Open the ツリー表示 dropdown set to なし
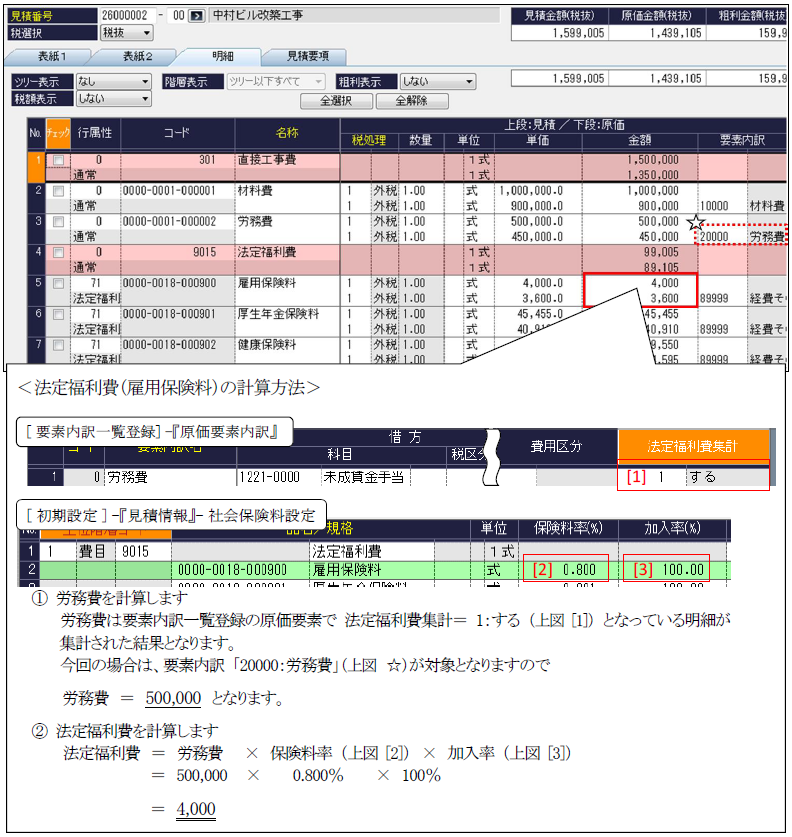 pyautogui.click(x=114, y=82)
